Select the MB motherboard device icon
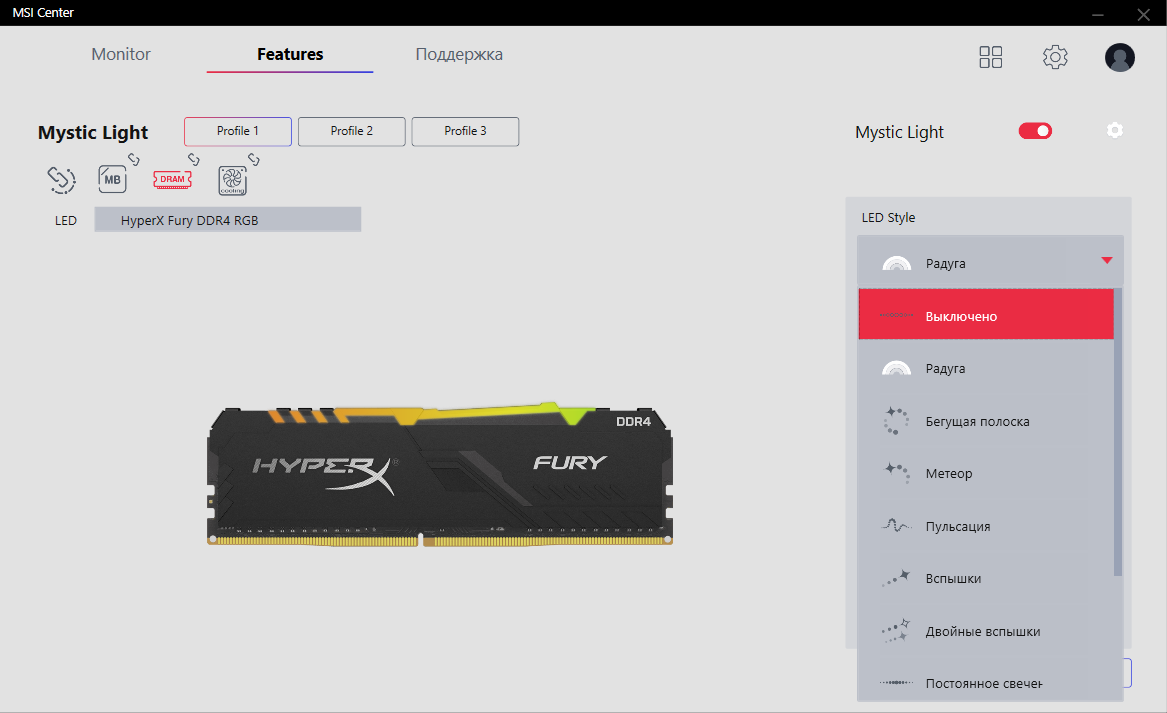 pyautogui.click(x=112, y=179)
